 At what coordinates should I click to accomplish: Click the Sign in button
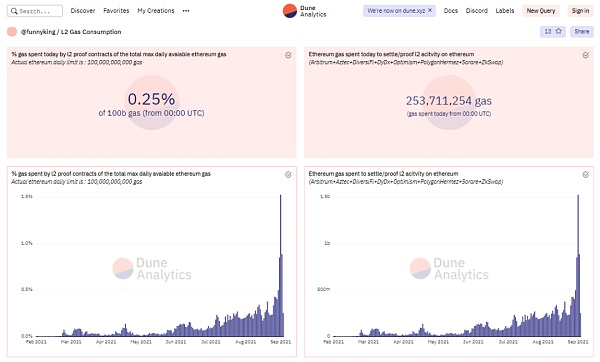pos(580,11)
